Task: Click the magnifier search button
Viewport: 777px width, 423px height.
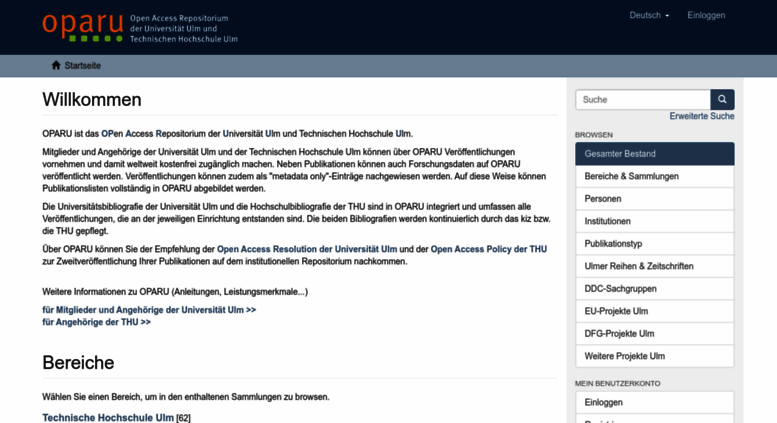Action: pos(722,100)
